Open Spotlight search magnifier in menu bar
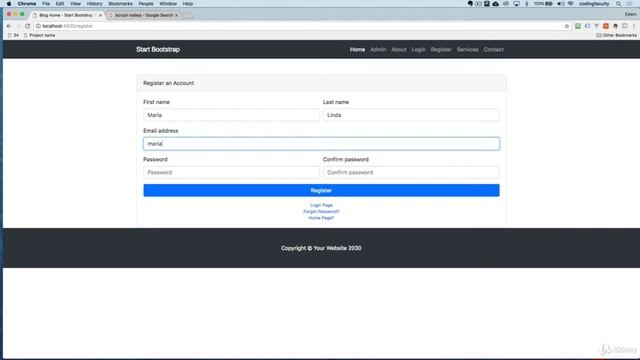 pos(619,4)
